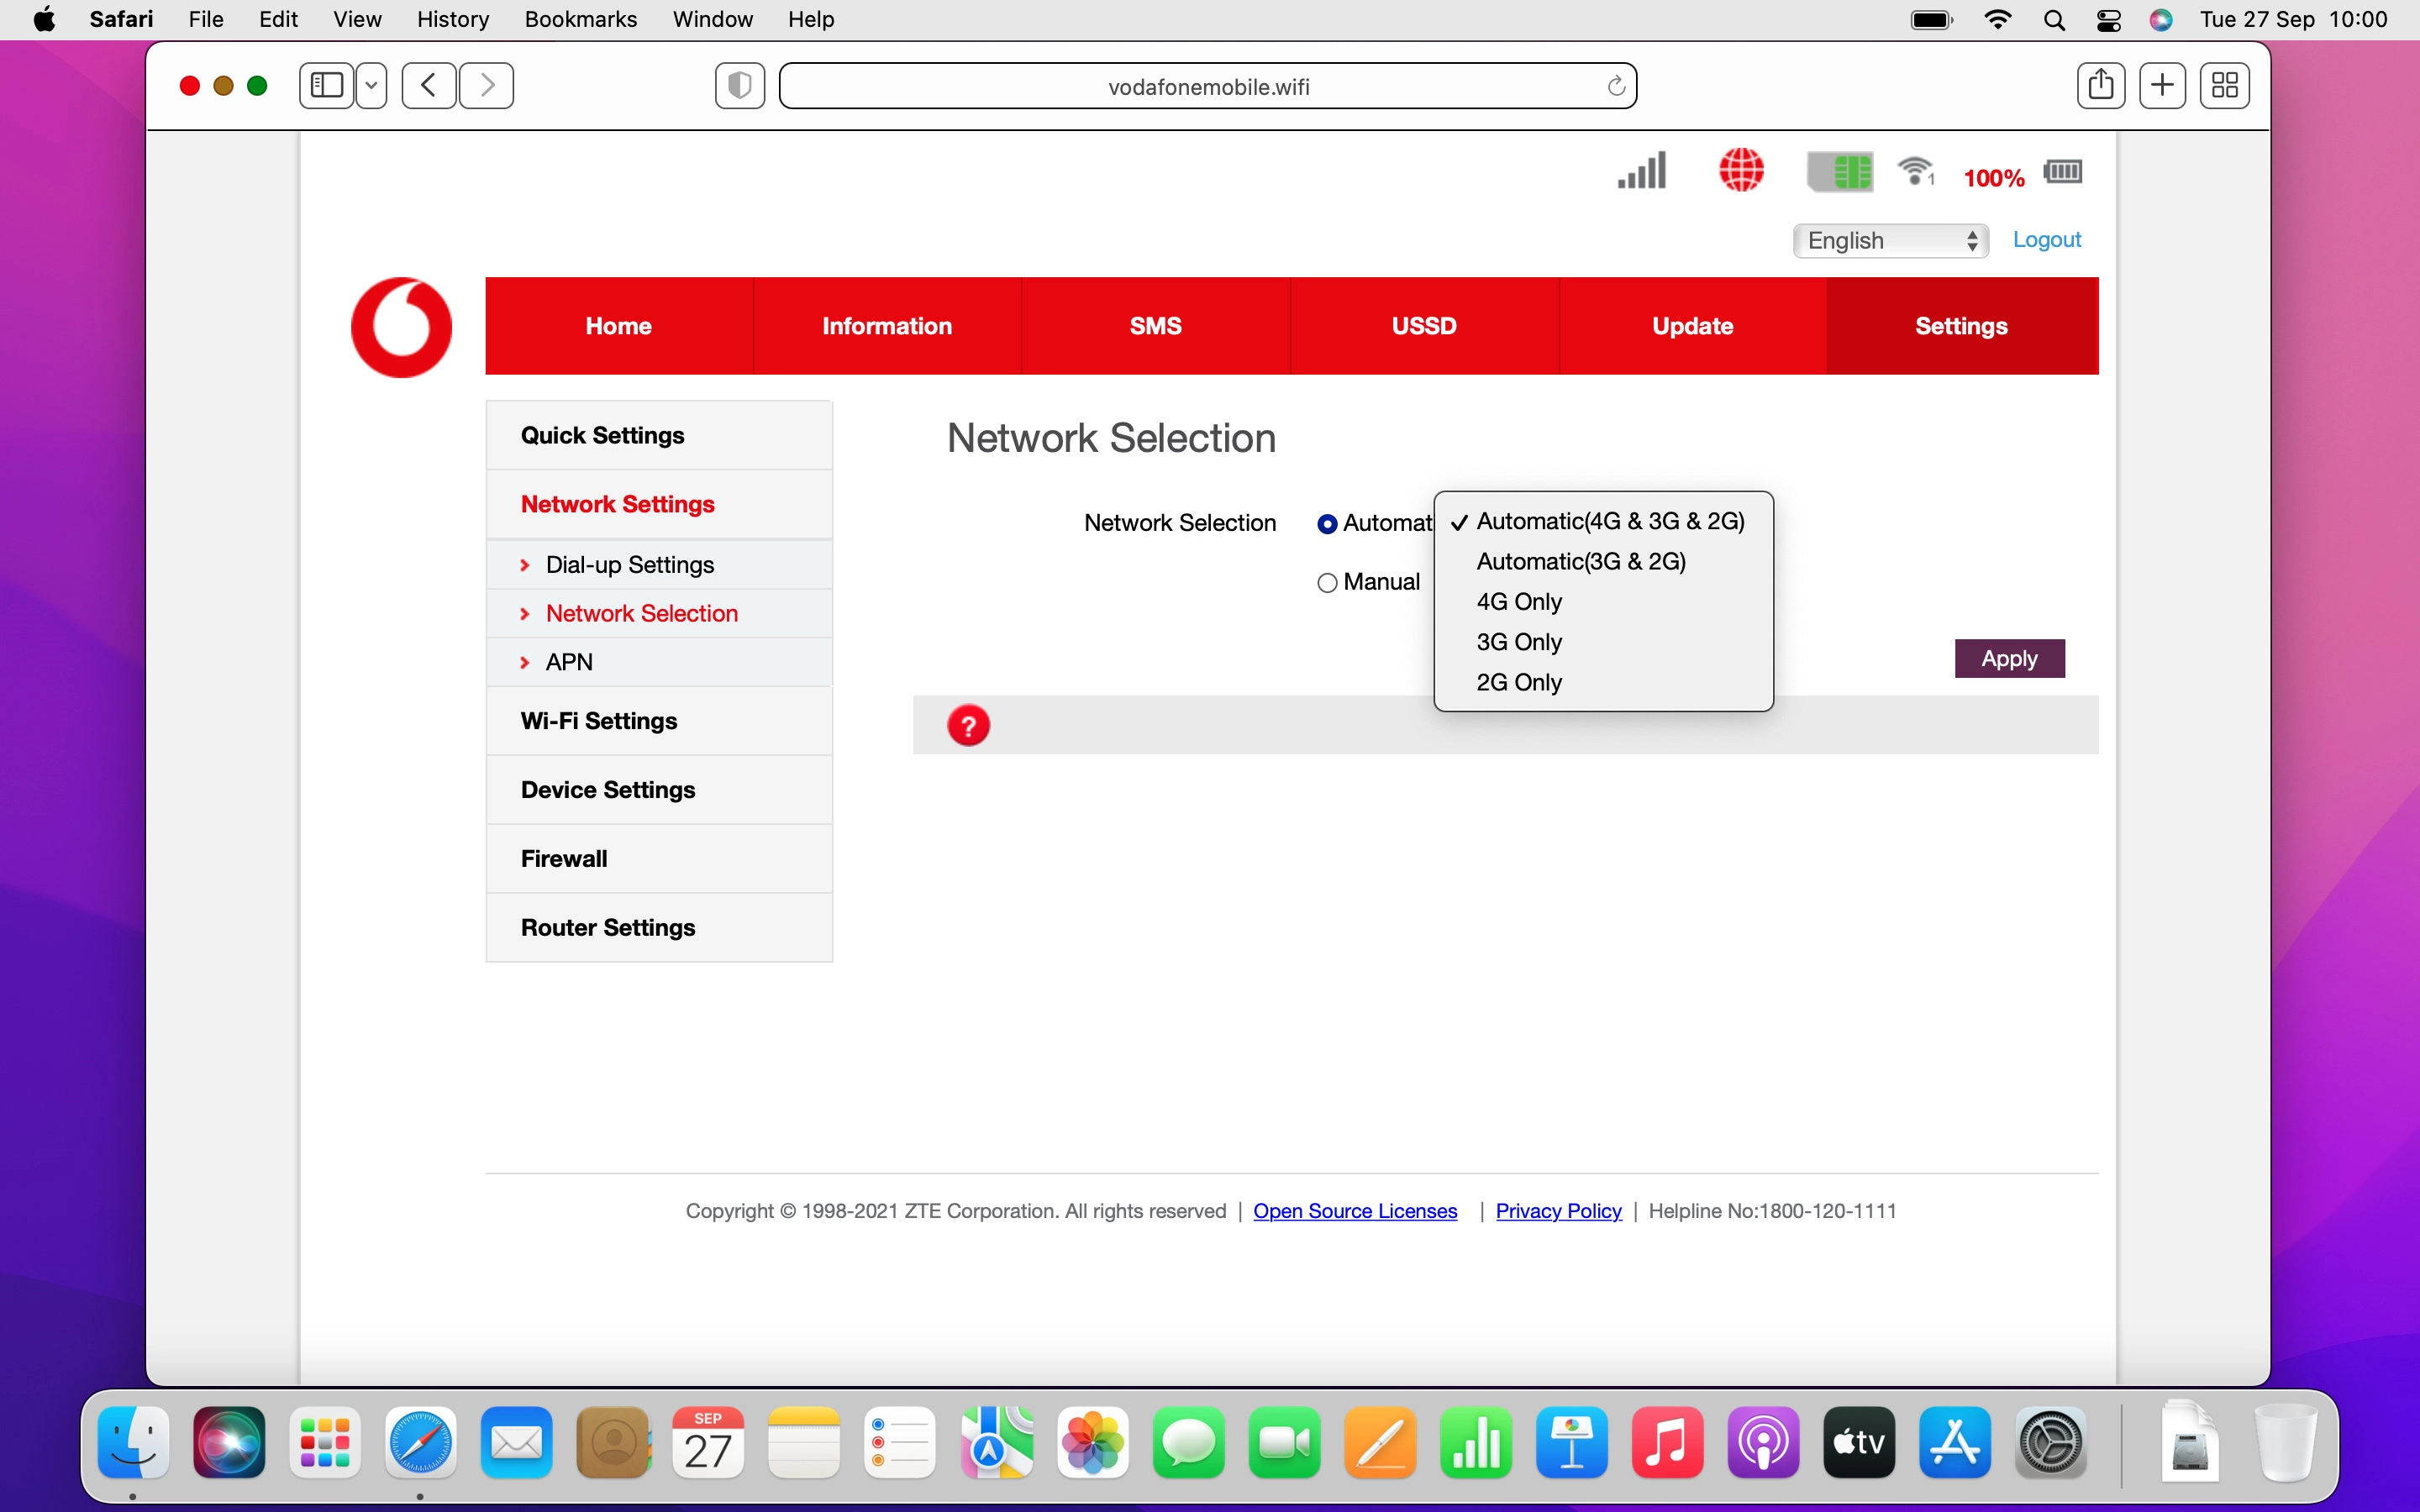Open Launchpad from the Dock

(324, 1442)
